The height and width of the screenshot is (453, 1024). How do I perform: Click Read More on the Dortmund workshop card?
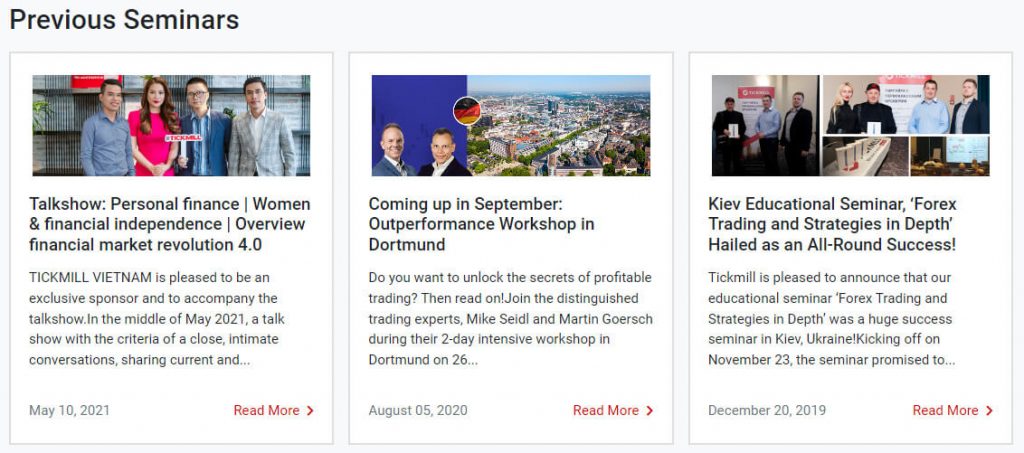tap(606, 411)
